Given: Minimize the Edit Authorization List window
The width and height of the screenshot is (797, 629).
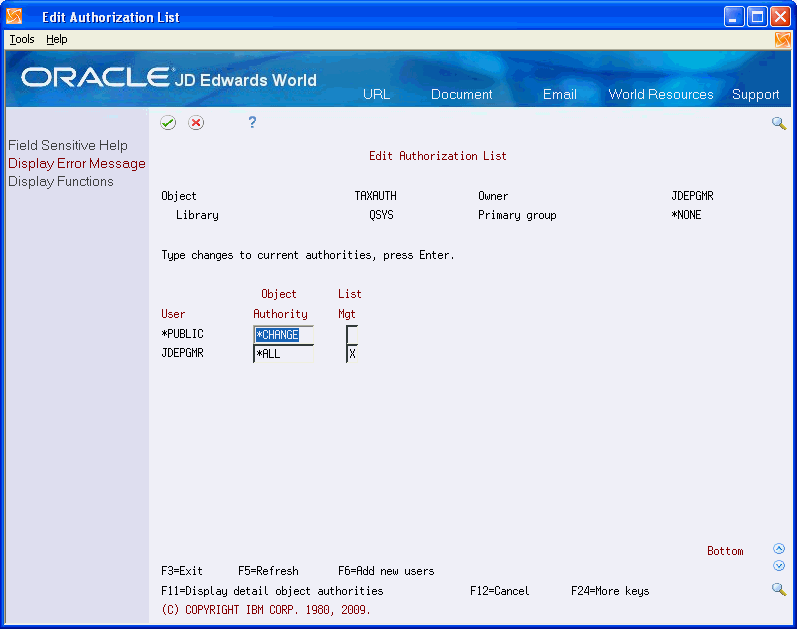Looking at the screenshot, I should (733, 17).
